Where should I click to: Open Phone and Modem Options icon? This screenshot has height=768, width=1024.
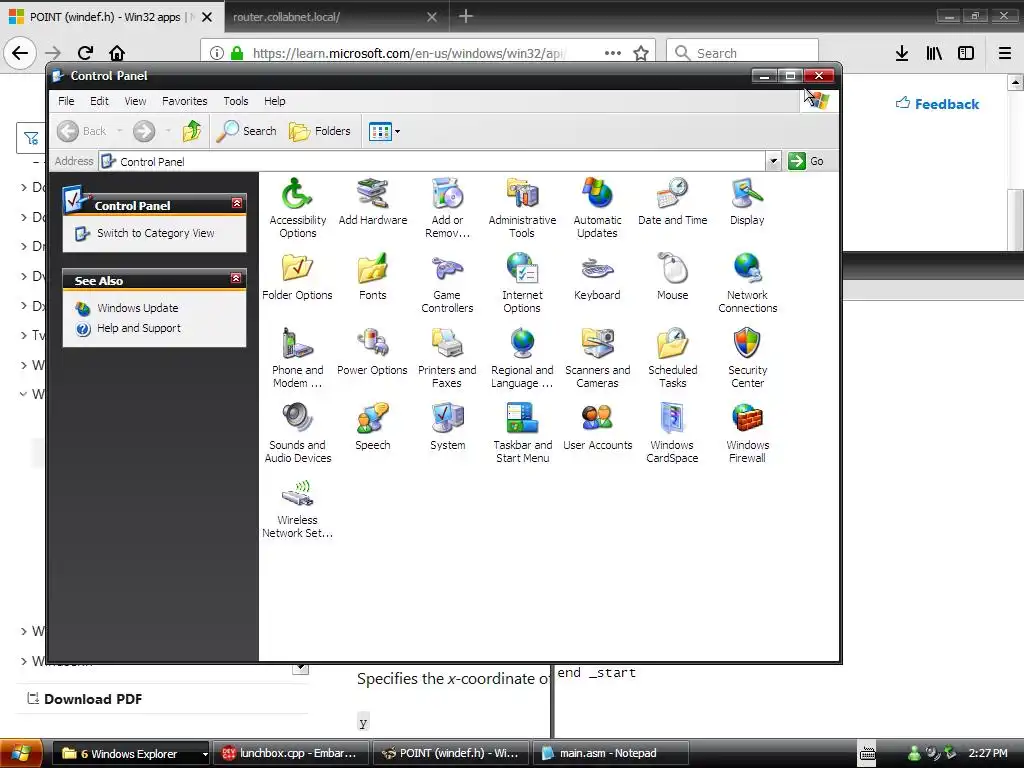(297, 358)
